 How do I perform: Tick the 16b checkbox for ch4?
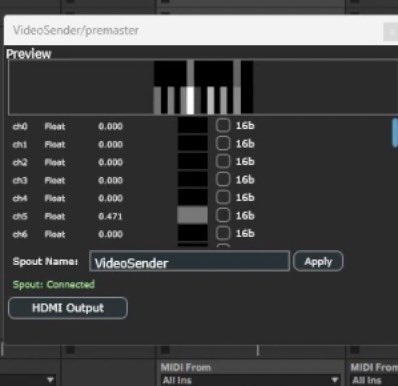click(223, 198)
